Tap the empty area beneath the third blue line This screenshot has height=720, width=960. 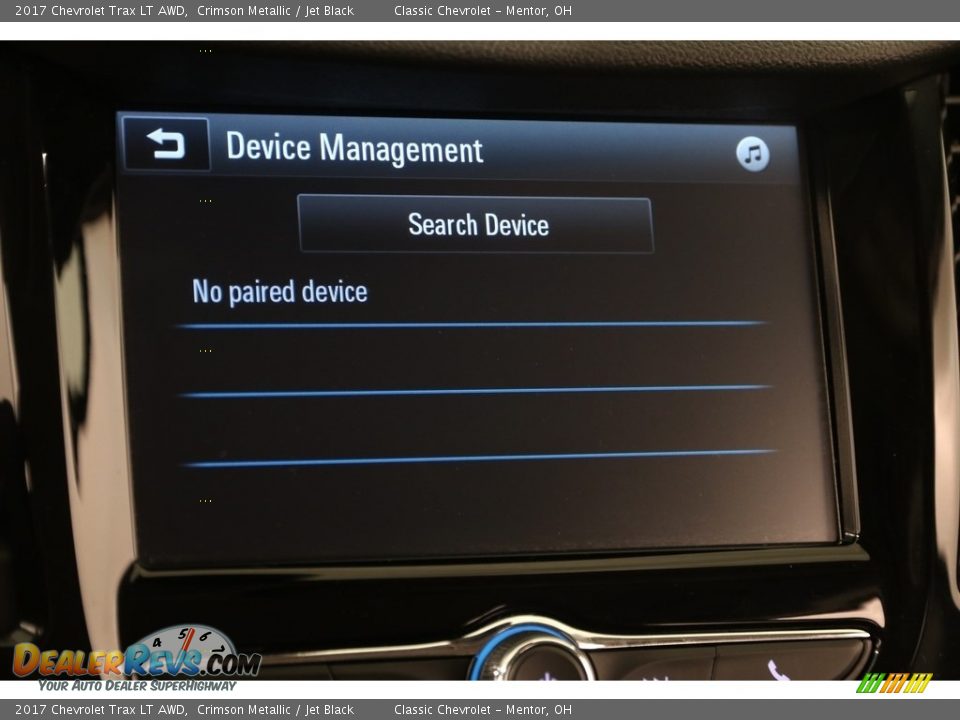tap(480, 505)
